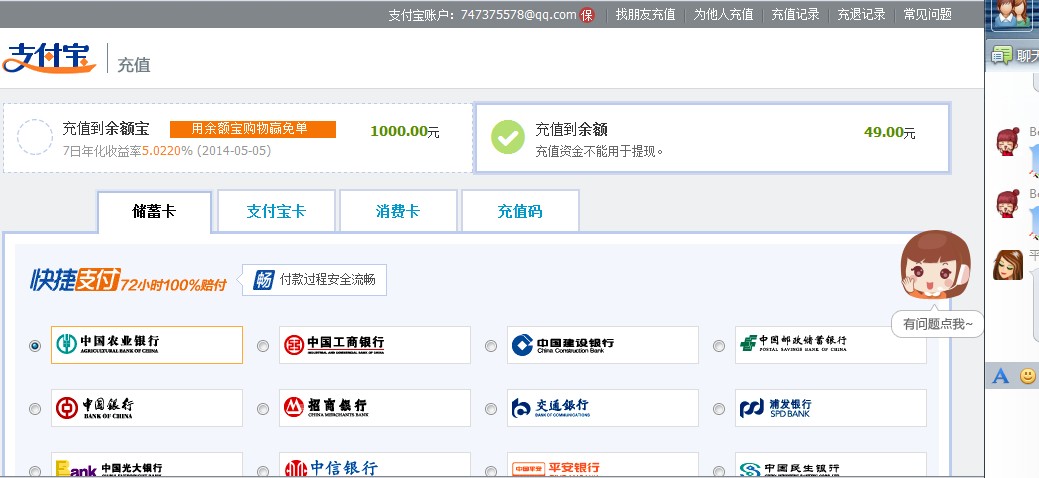Click the 中国民生银行 bank logo card
Viewport: 1039px width, 478px height.
coord(831,465)
